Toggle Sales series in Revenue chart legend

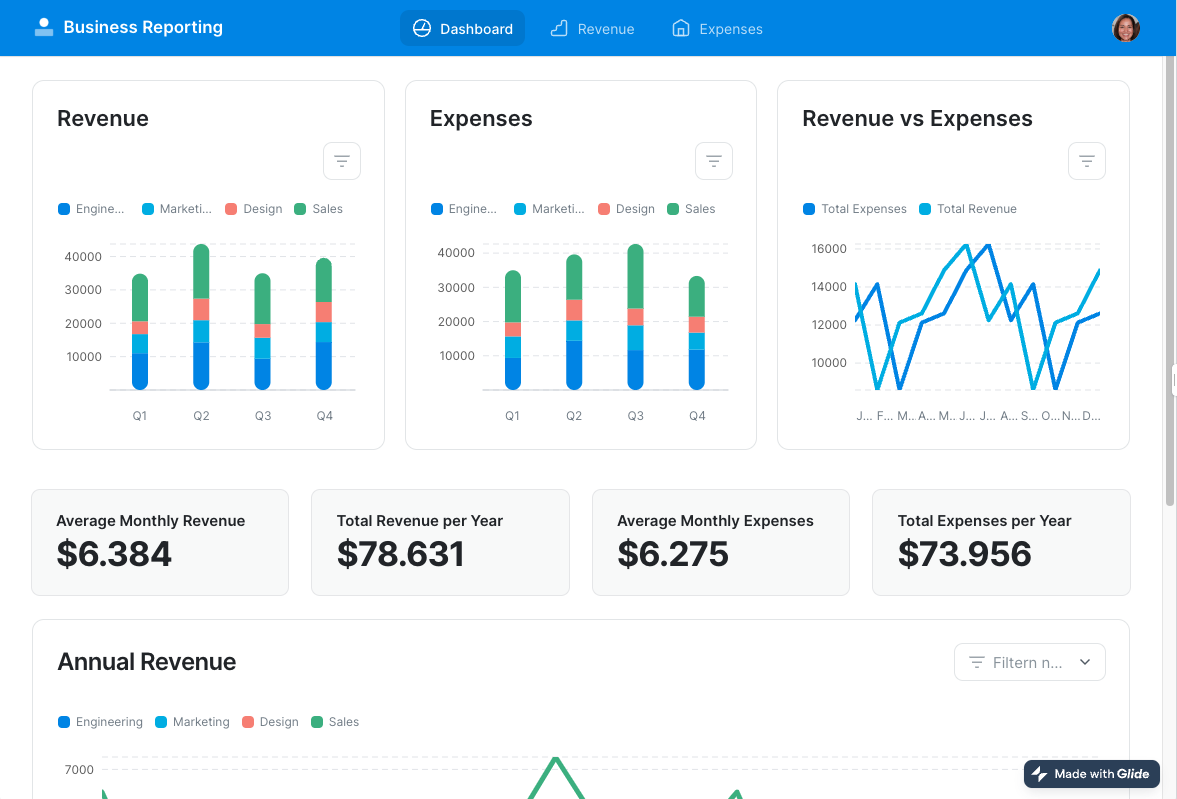[319, 209]
